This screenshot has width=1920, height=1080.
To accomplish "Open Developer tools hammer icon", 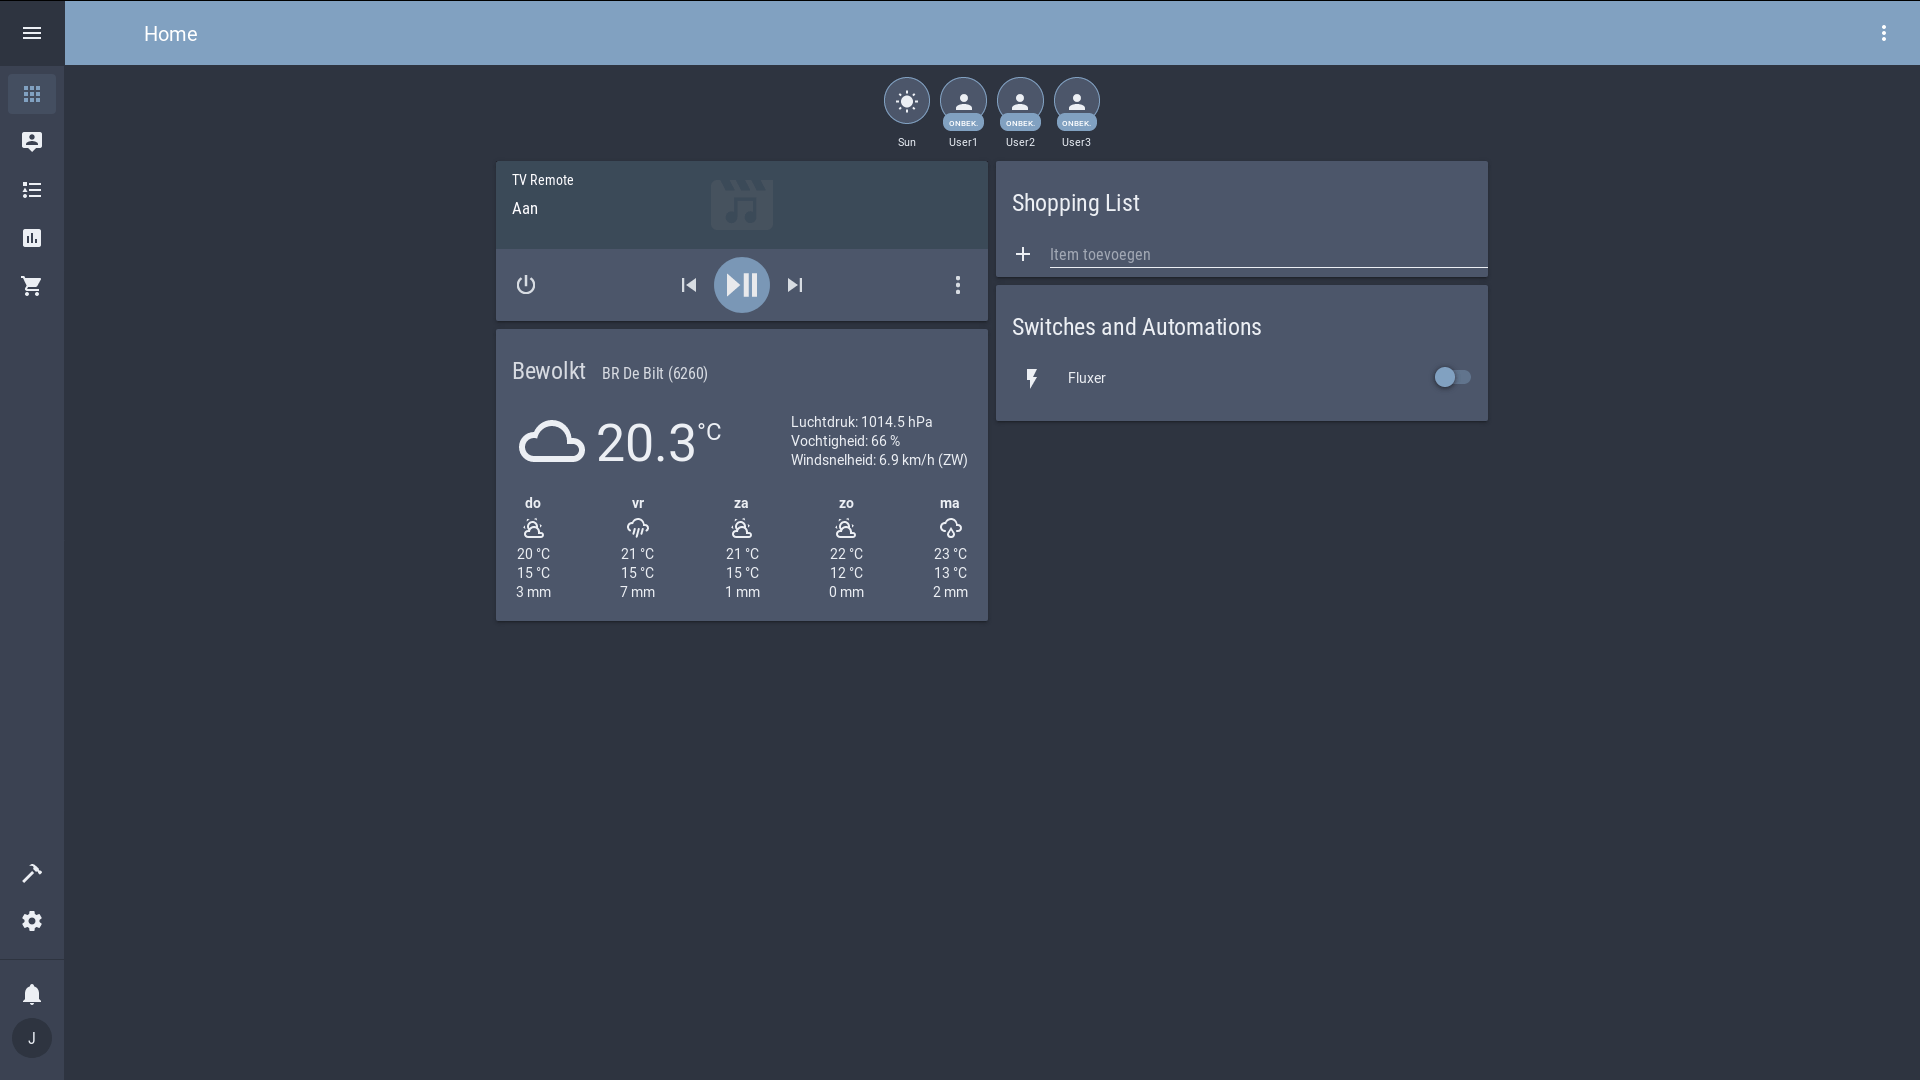I will coord(32,873).
